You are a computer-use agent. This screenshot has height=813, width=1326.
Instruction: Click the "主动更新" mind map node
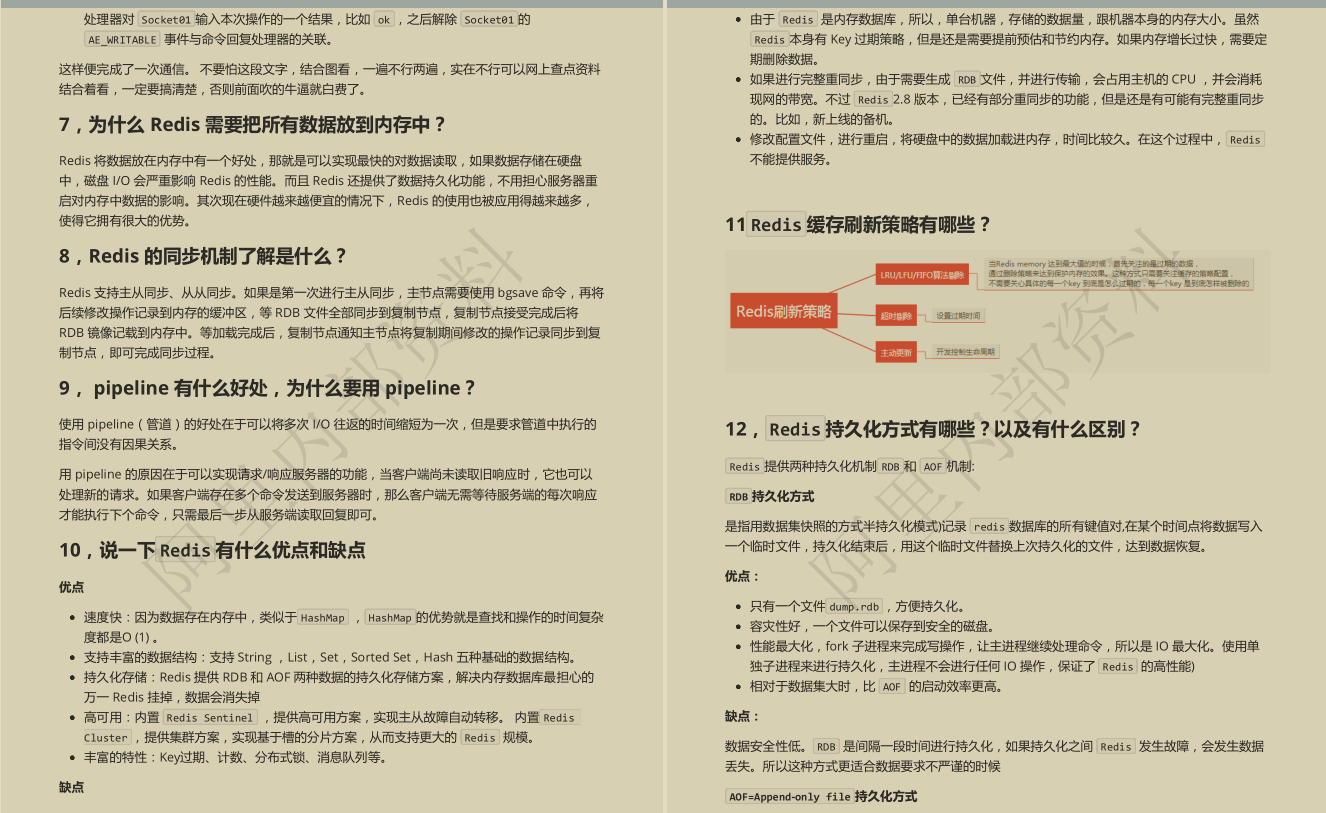(x=896, y=353)
